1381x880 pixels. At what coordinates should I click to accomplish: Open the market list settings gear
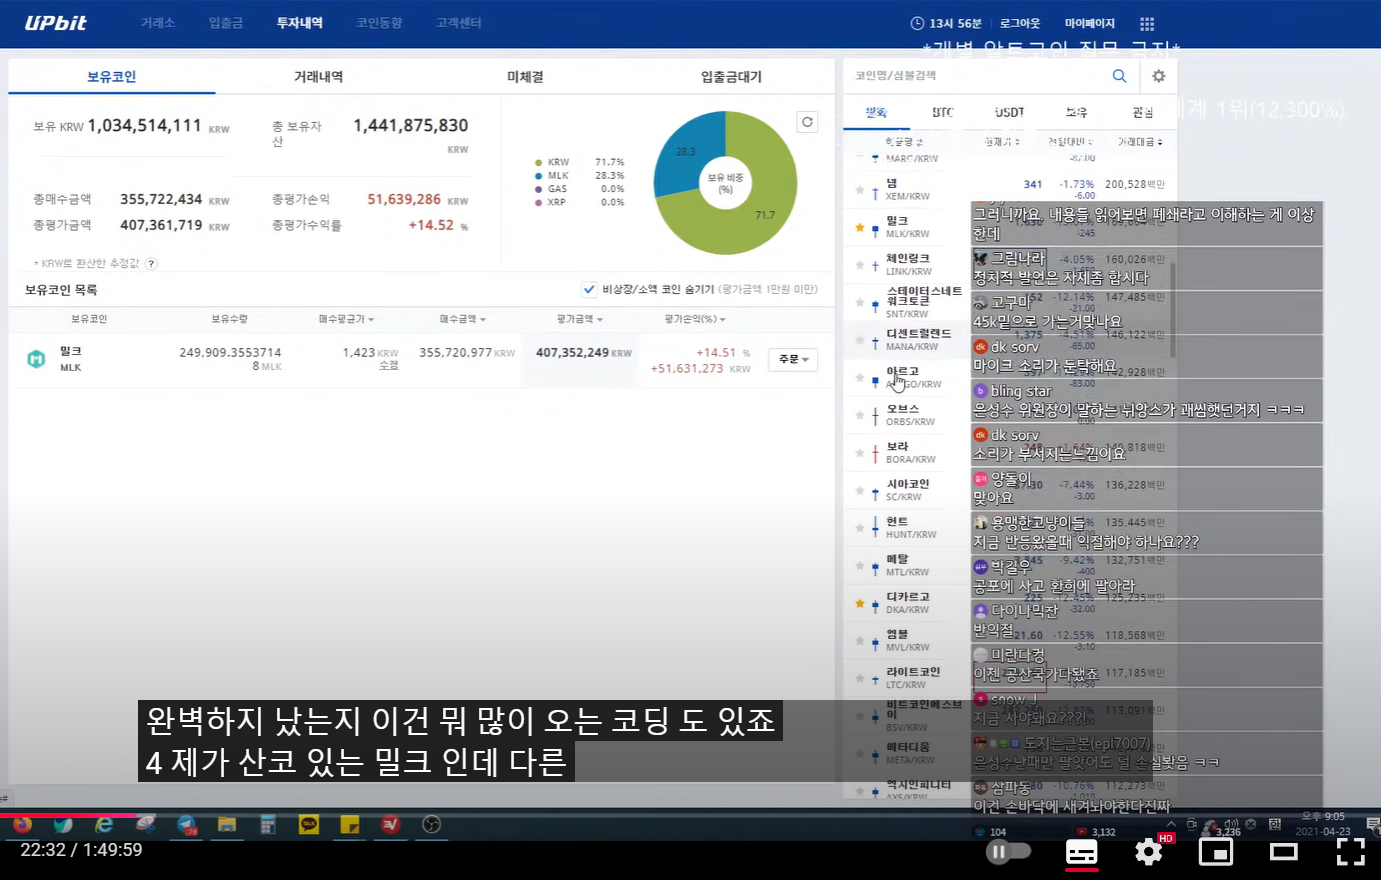pyautogui.click(x=1158, y=76)
